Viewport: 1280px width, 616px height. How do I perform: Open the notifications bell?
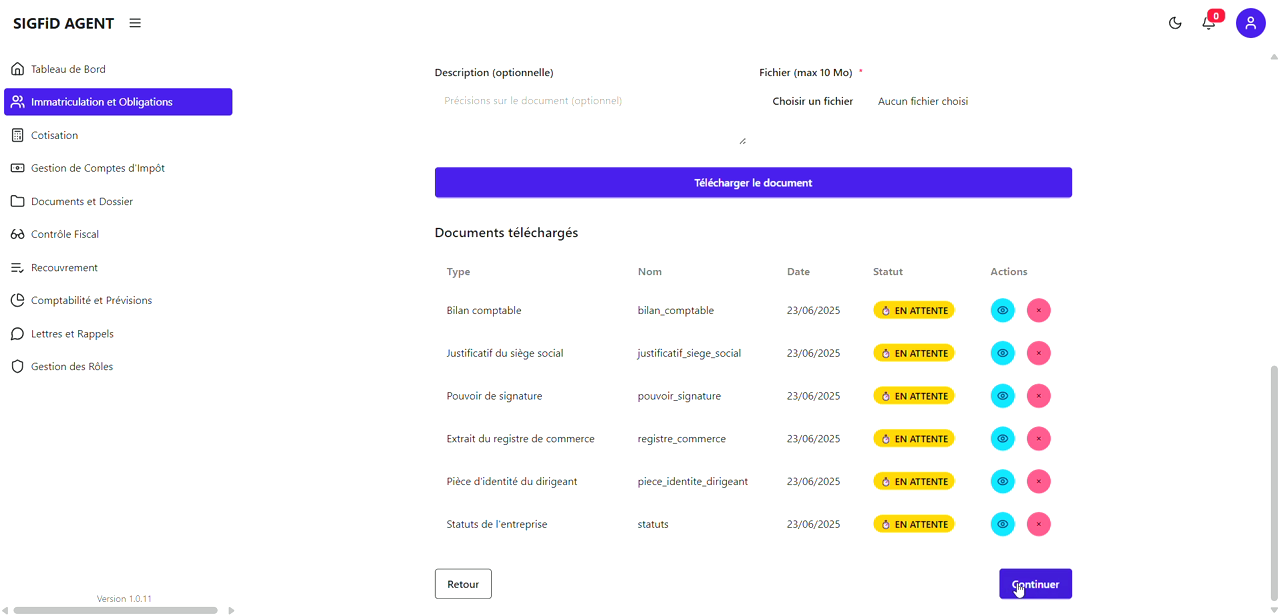tap(1208, 23)
